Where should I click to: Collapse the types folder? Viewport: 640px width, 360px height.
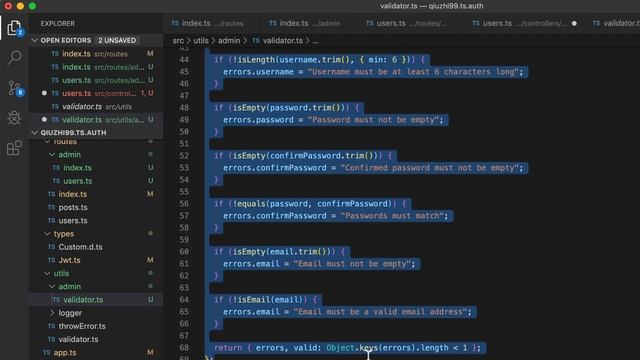point(47,234)
